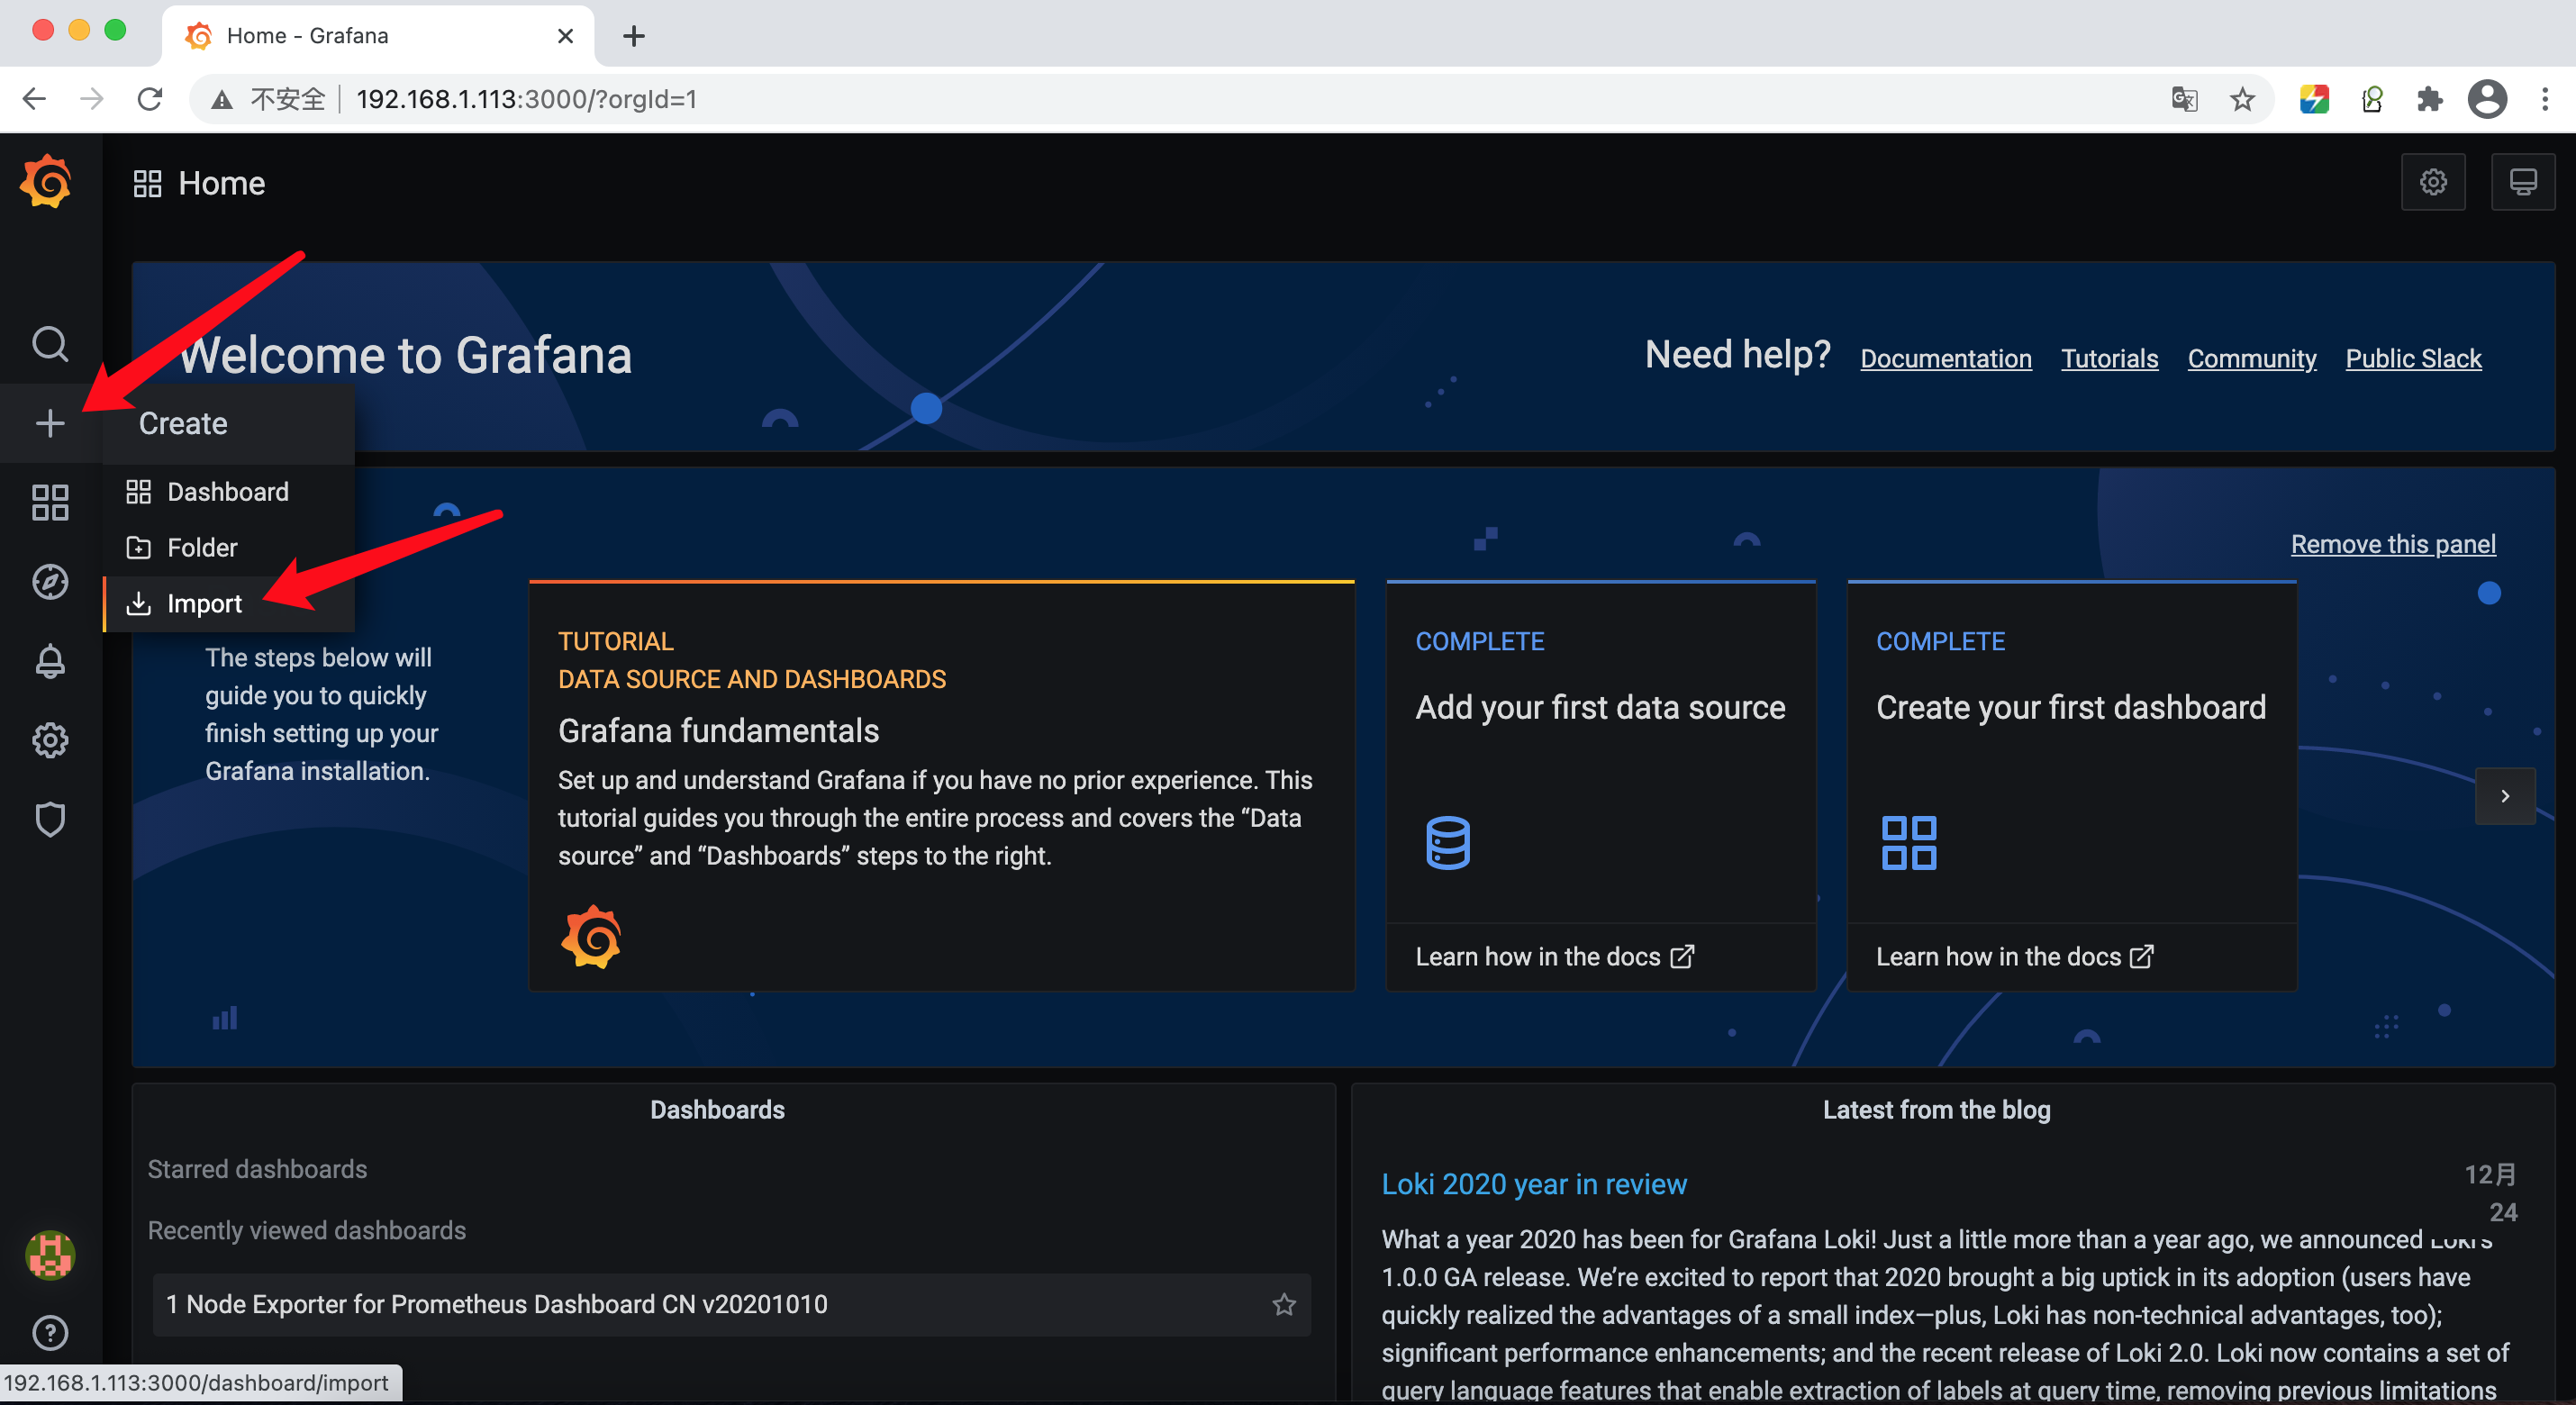Click the first dashboard grid icon
This screenshot has width=2576, height=1405.
tap(1908, 843)
